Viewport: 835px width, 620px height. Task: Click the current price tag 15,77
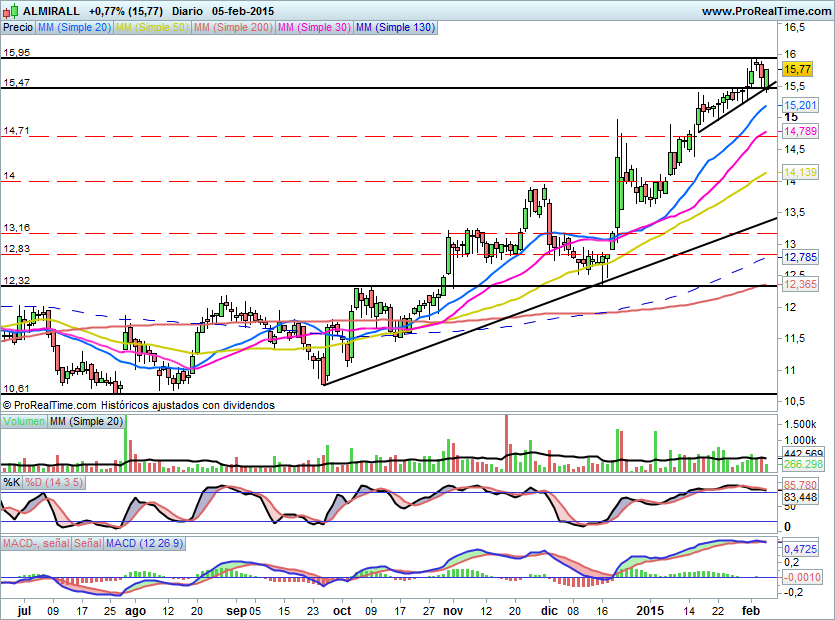(x=797, y=69)
